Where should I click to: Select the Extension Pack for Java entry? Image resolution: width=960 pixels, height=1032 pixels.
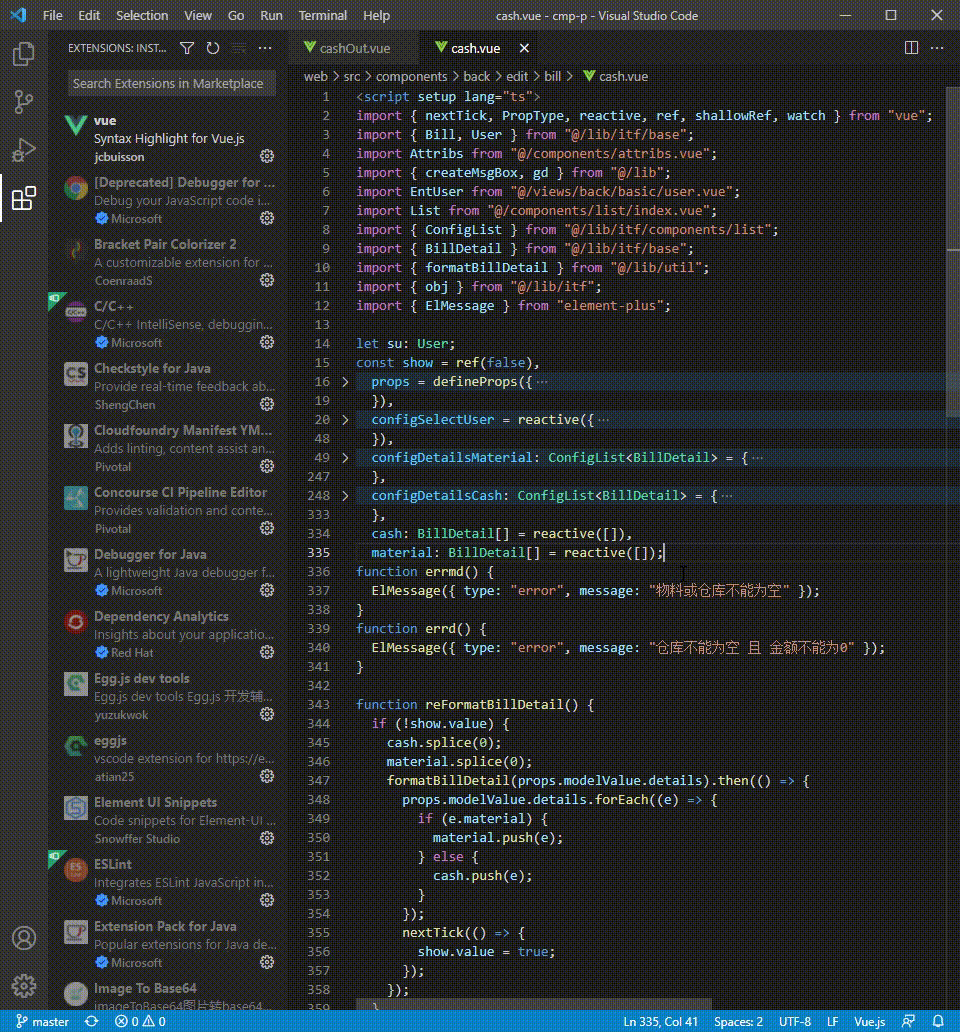(170, 944)
